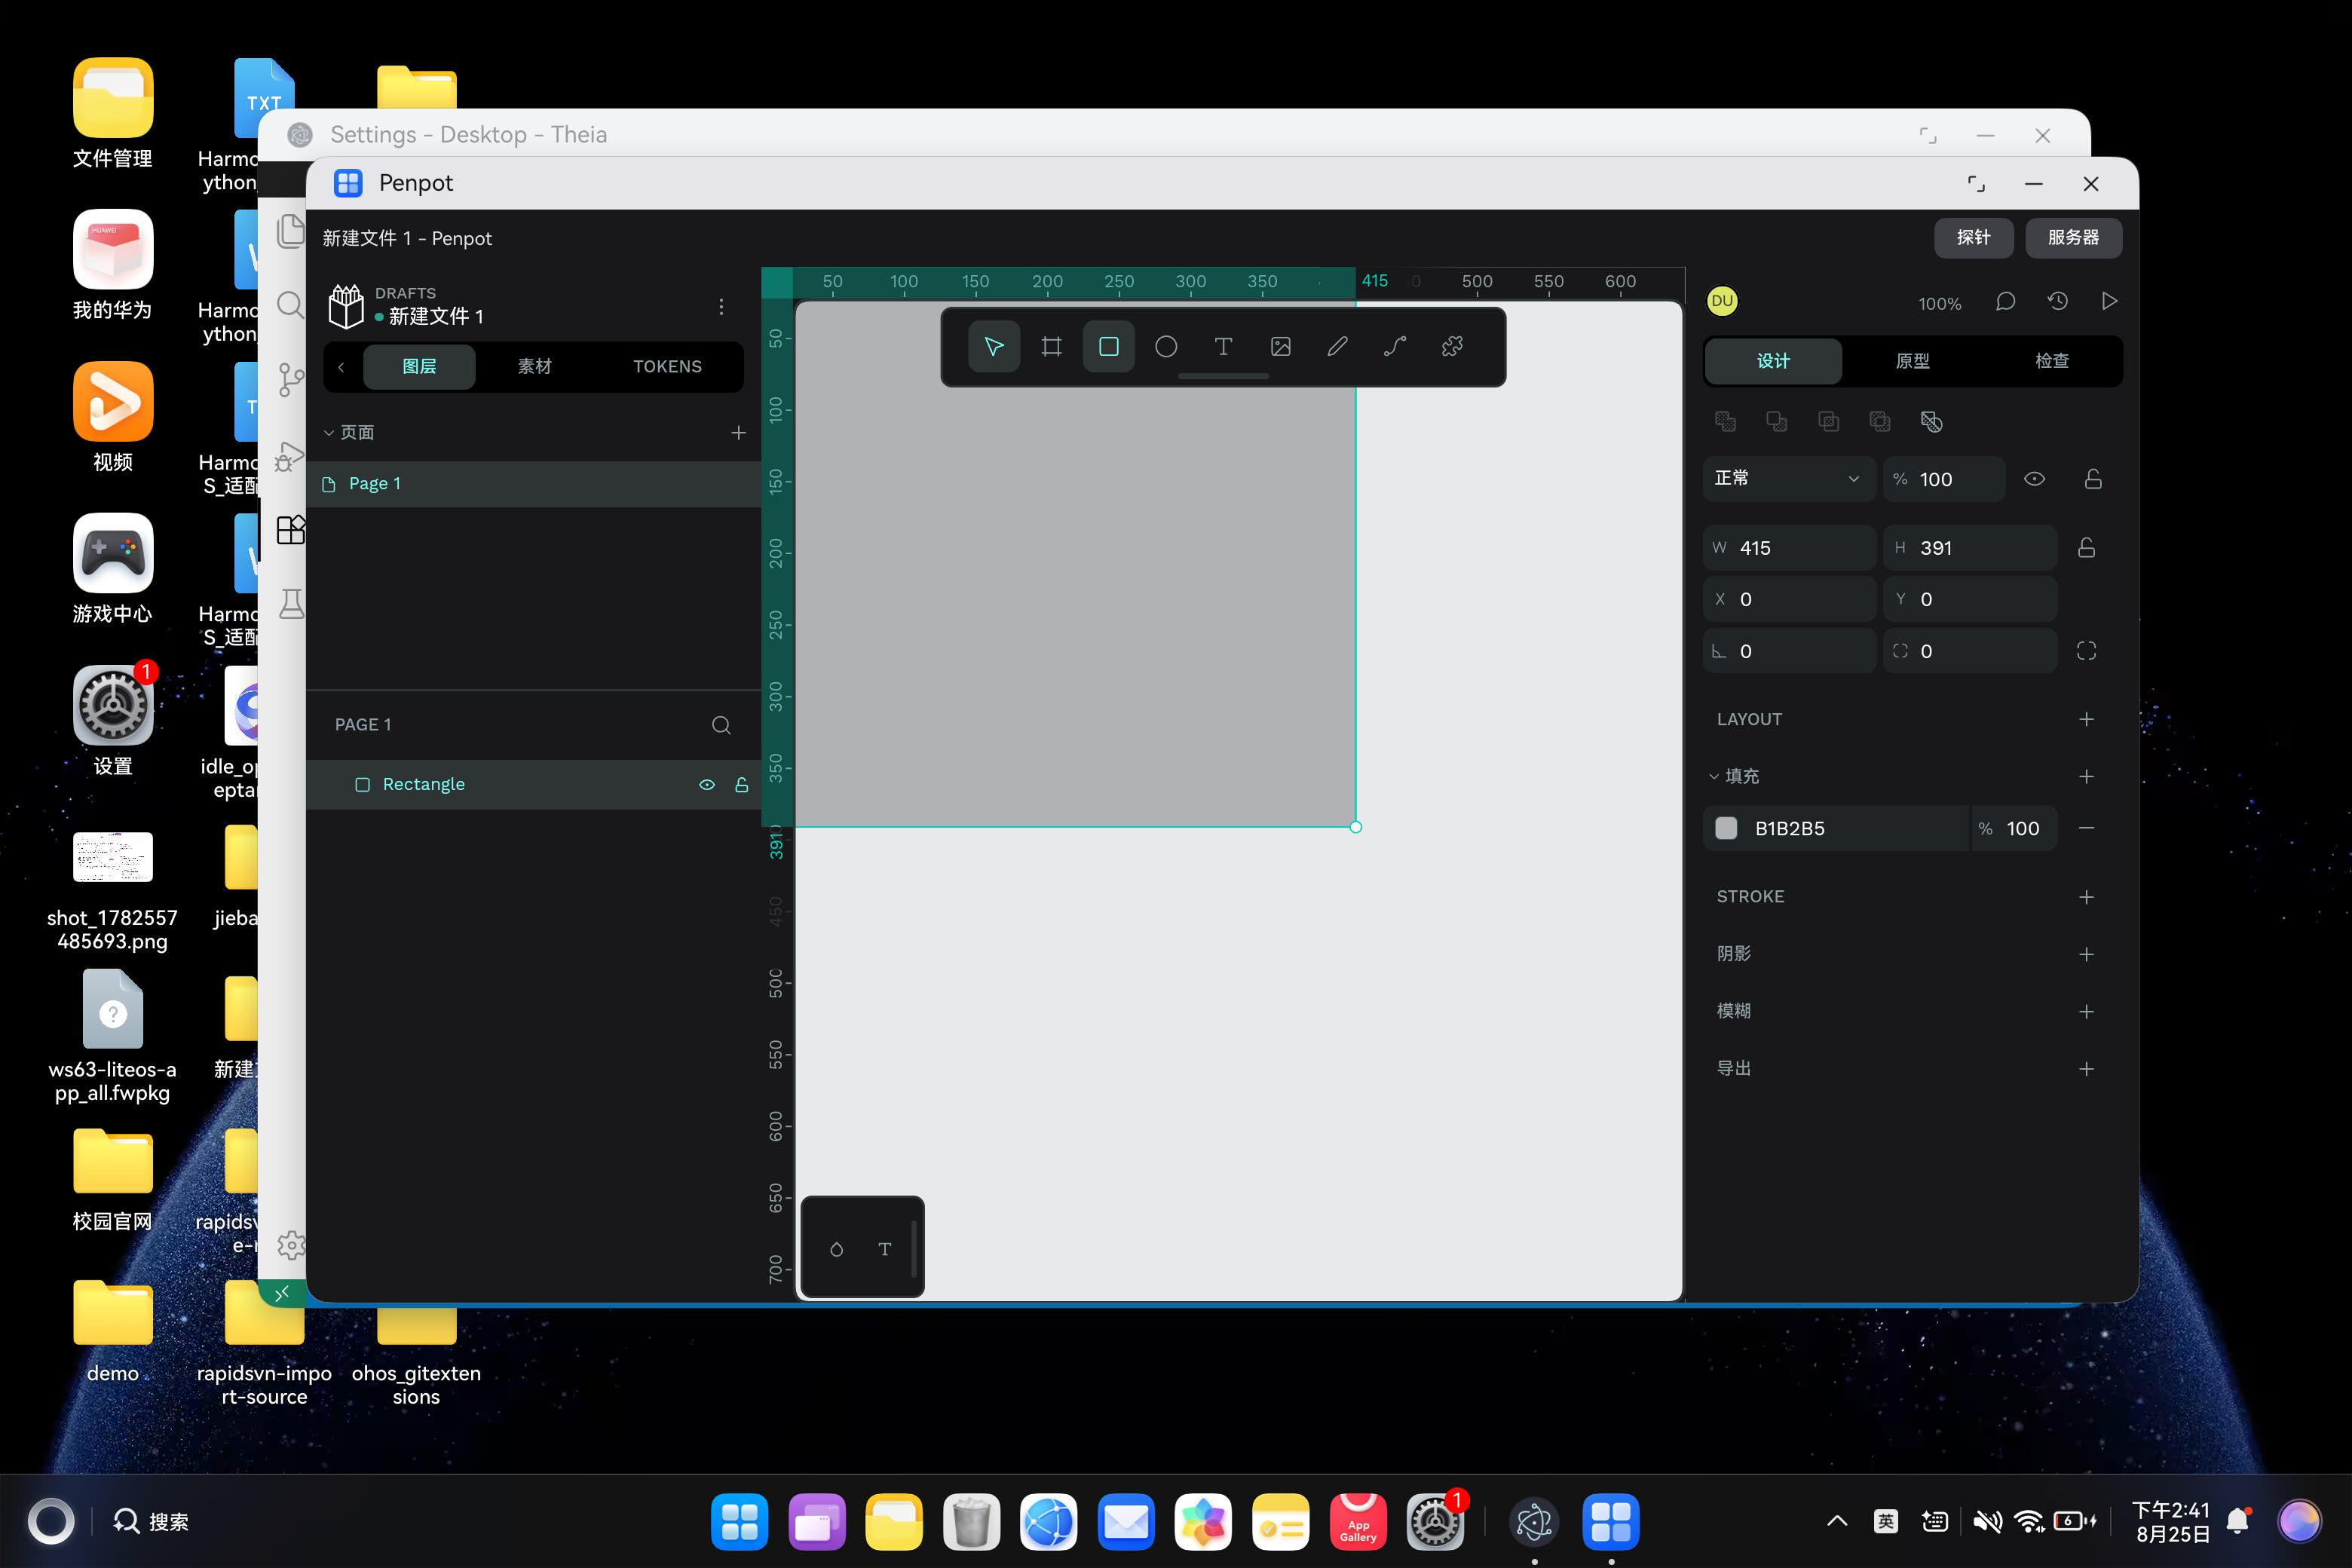Start the prototype view play button

coord(2109,302)
